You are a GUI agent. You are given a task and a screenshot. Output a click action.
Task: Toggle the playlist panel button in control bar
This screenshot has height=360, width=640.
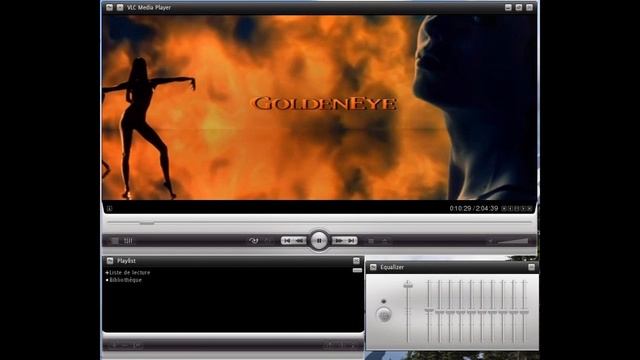(x=115, y=241)
